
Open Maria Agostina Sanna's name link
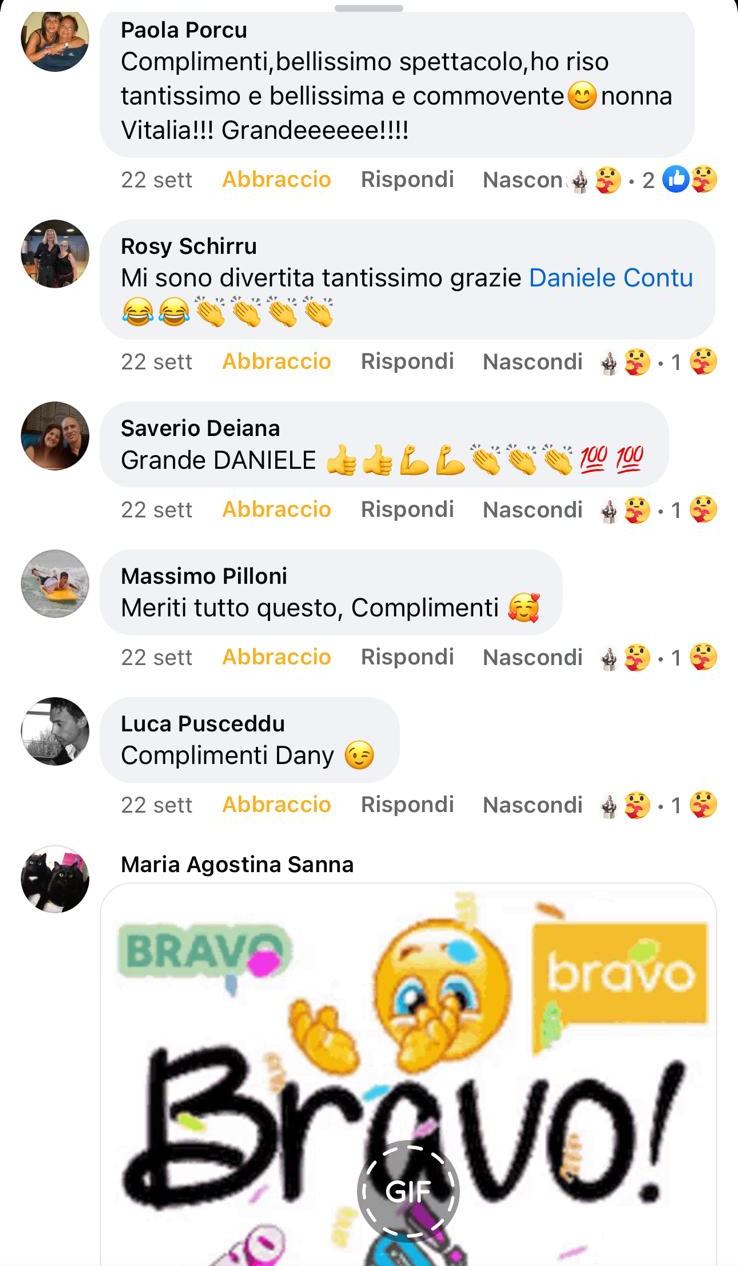tap(237, 864)
